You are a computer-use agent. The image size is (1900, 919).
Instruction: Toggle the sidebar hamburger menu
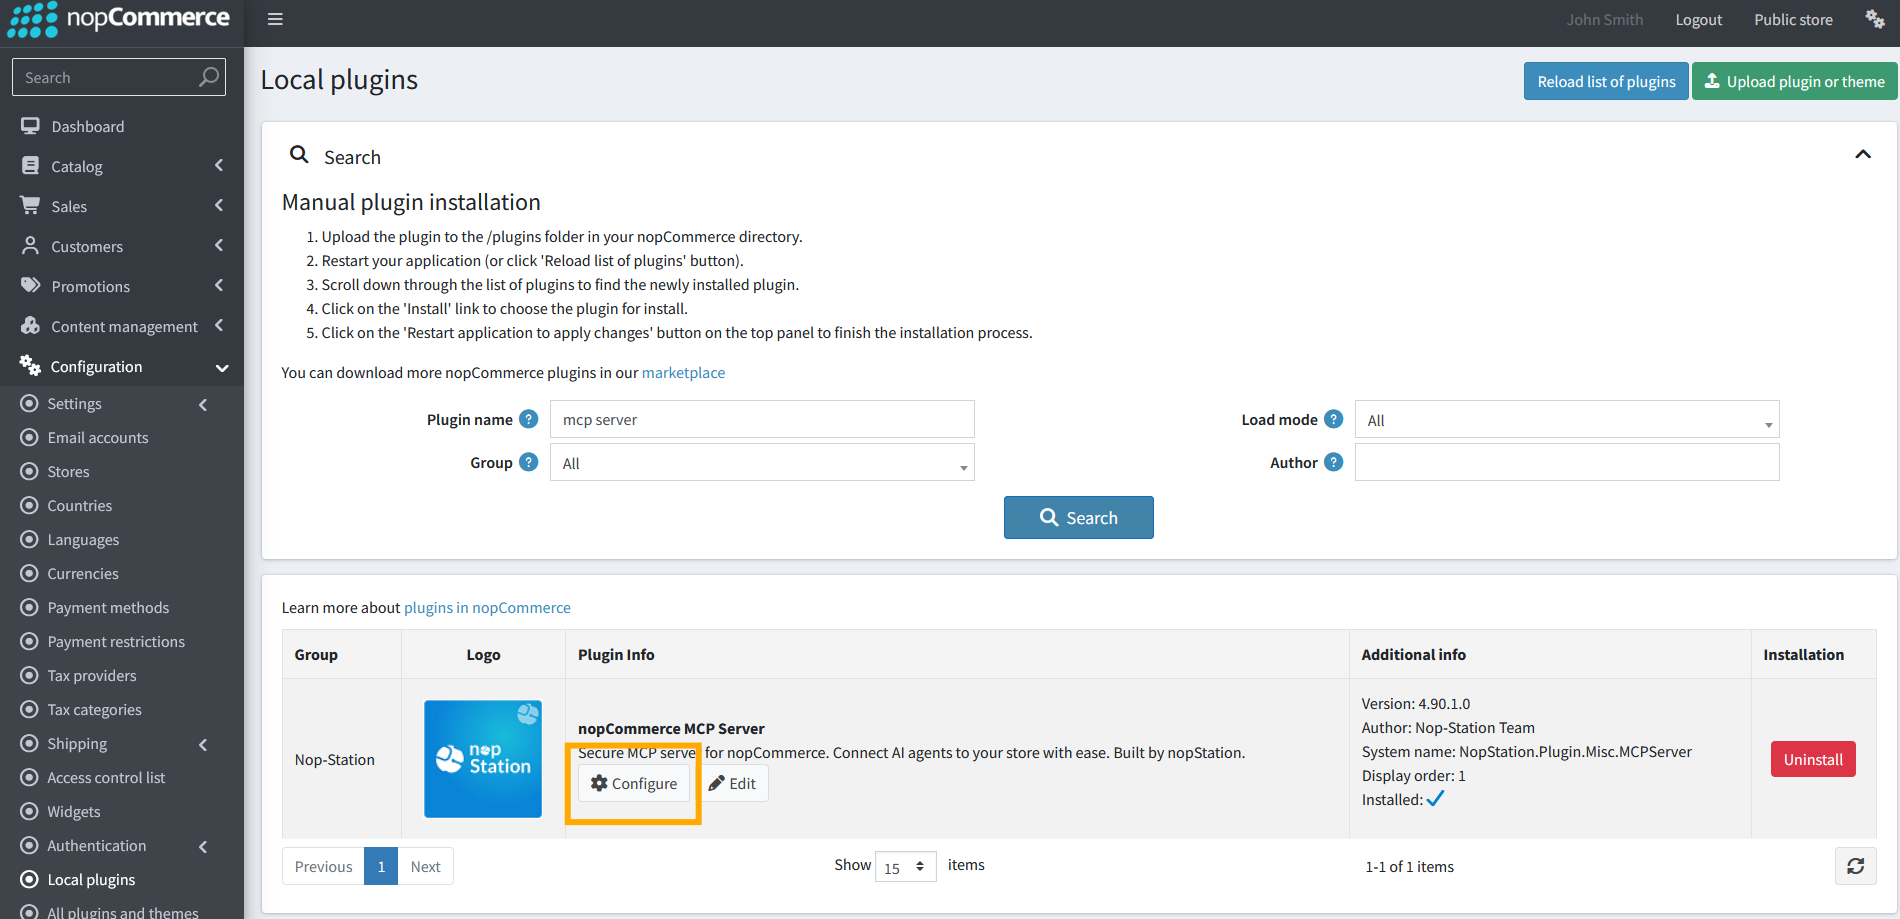pyautogui.click(x=275, y=19)
